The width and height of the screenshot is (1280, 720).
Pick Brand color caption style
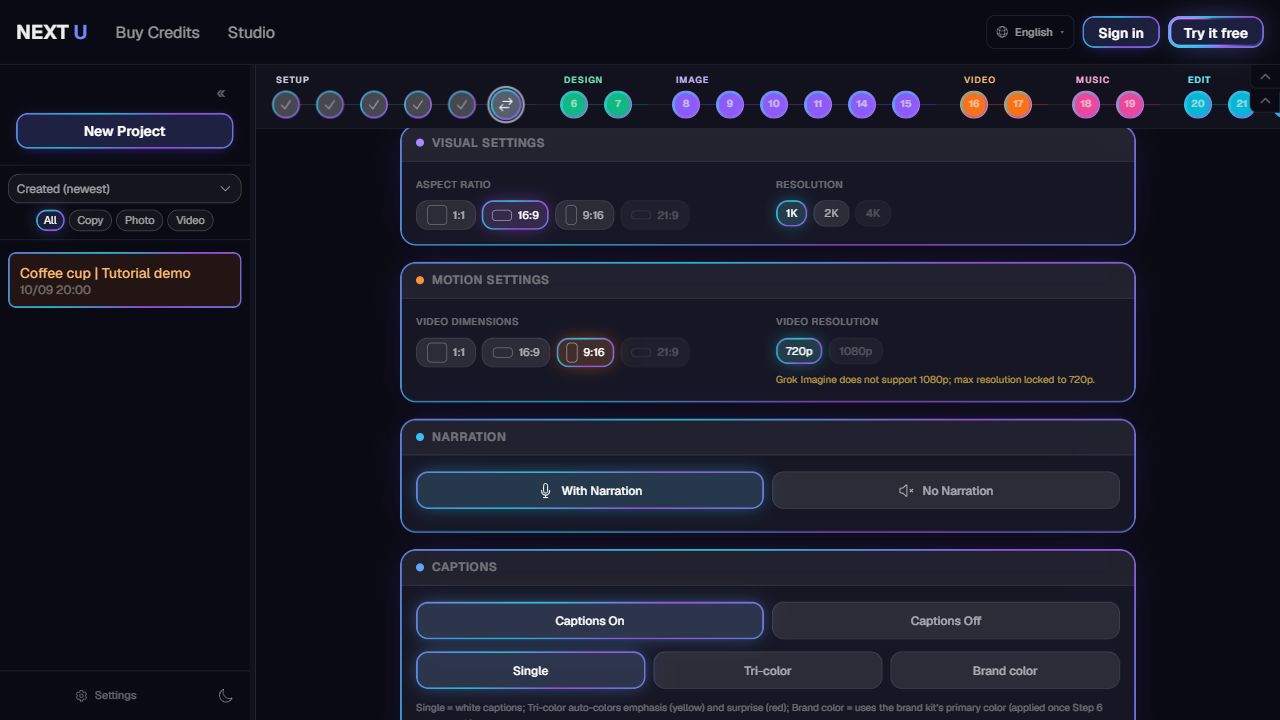[x=1005, y=671]
